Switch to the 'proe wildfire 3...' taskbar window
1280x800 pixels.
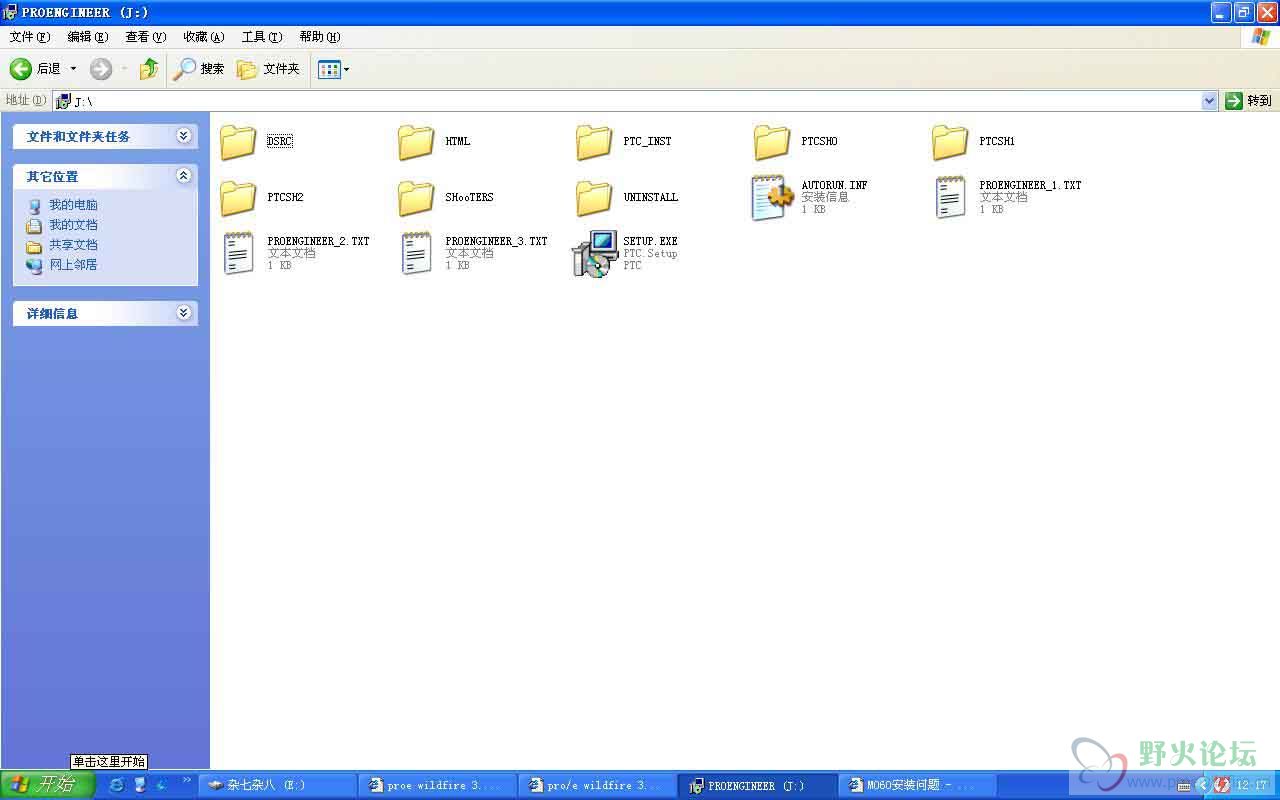tap(438, 786)
